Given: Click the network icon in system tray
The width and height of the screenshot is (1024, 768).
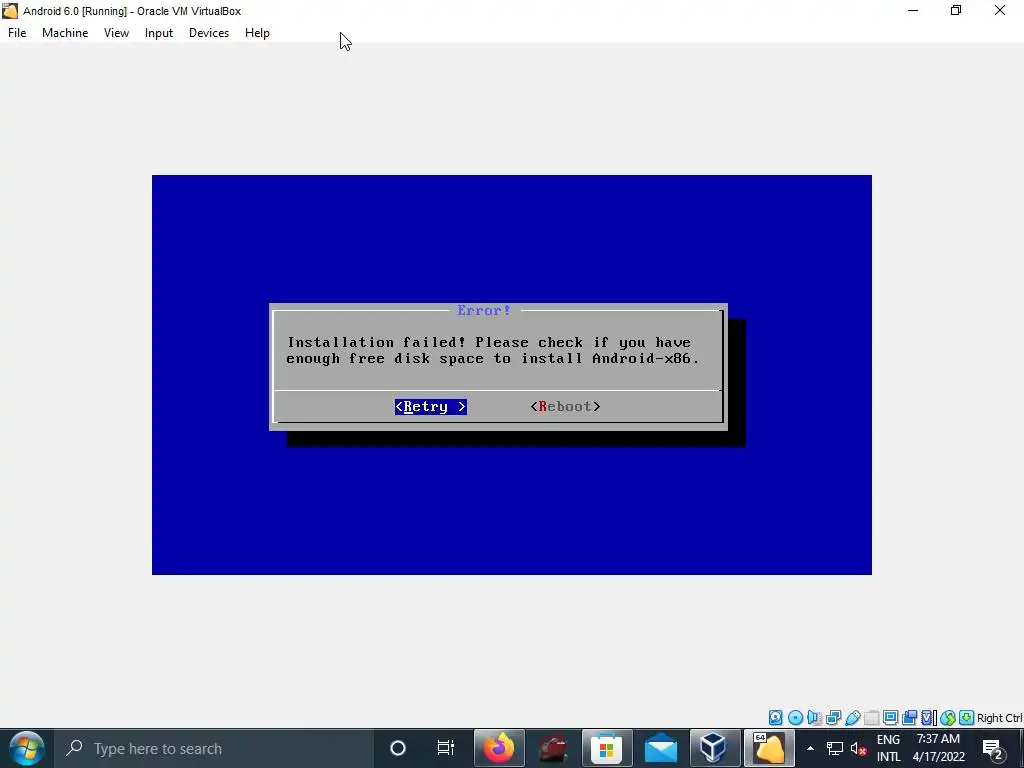Looking at the screenshot, I should coord(835,748).
